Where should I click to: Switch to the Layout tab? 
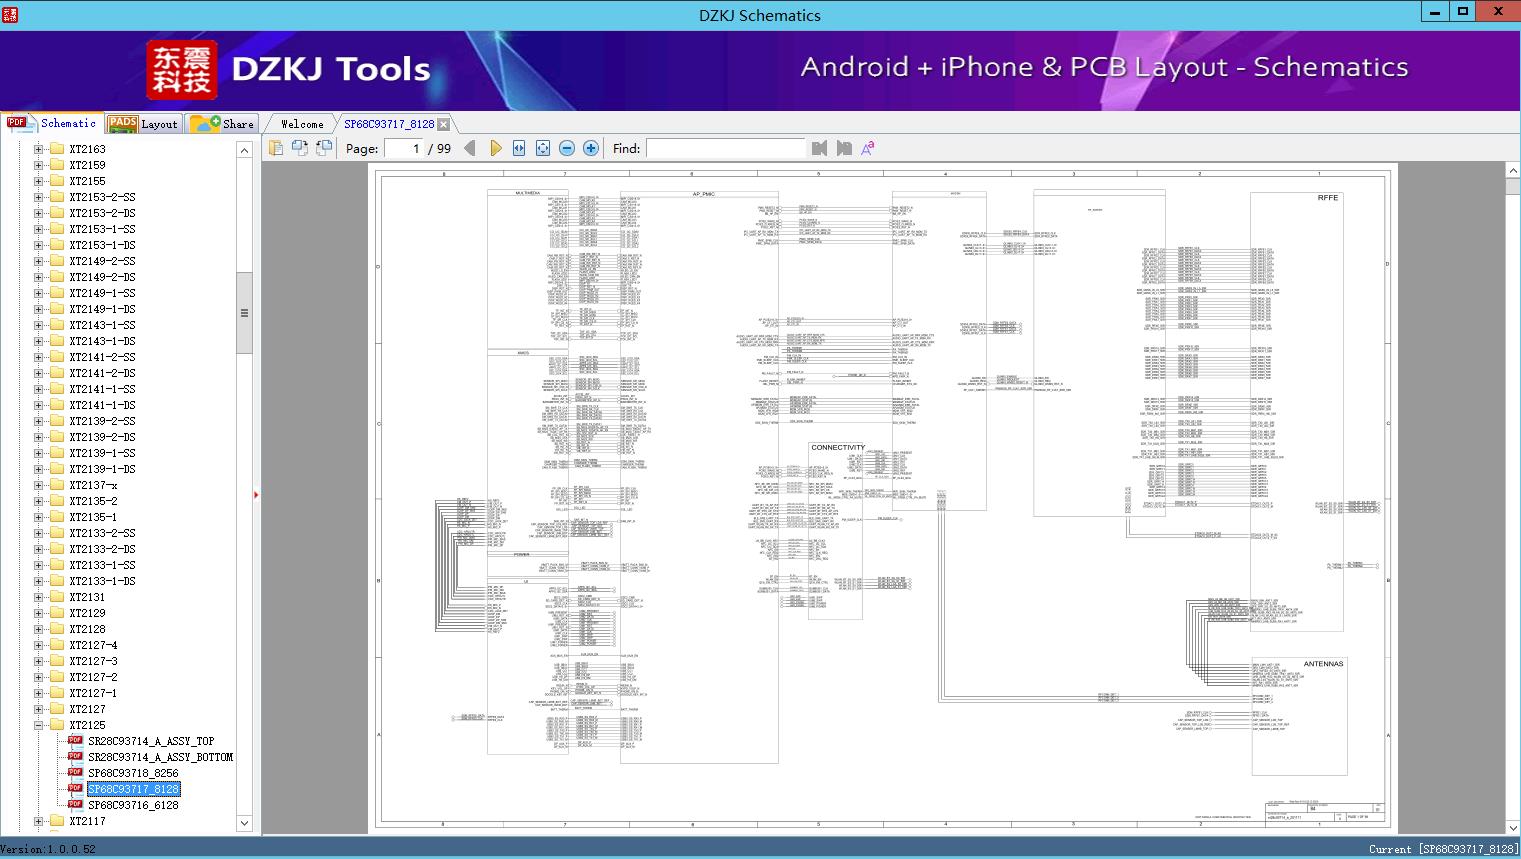tap(143, 124)
